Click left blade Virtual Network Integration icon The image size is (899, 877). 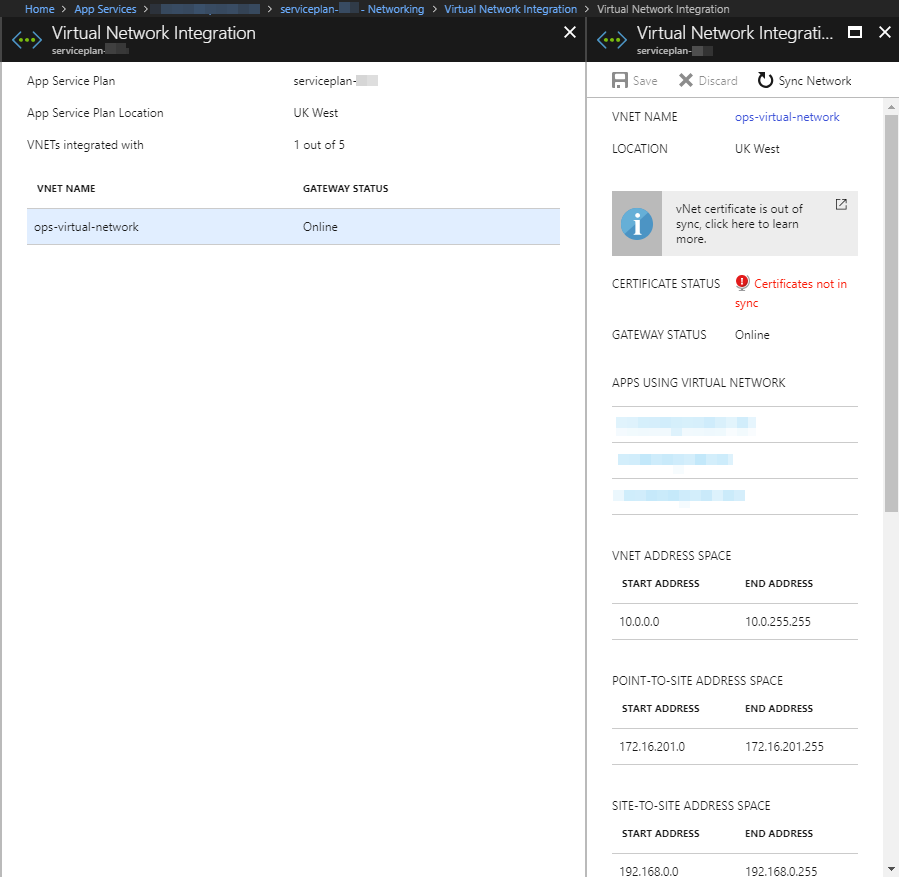pos(26,40)
